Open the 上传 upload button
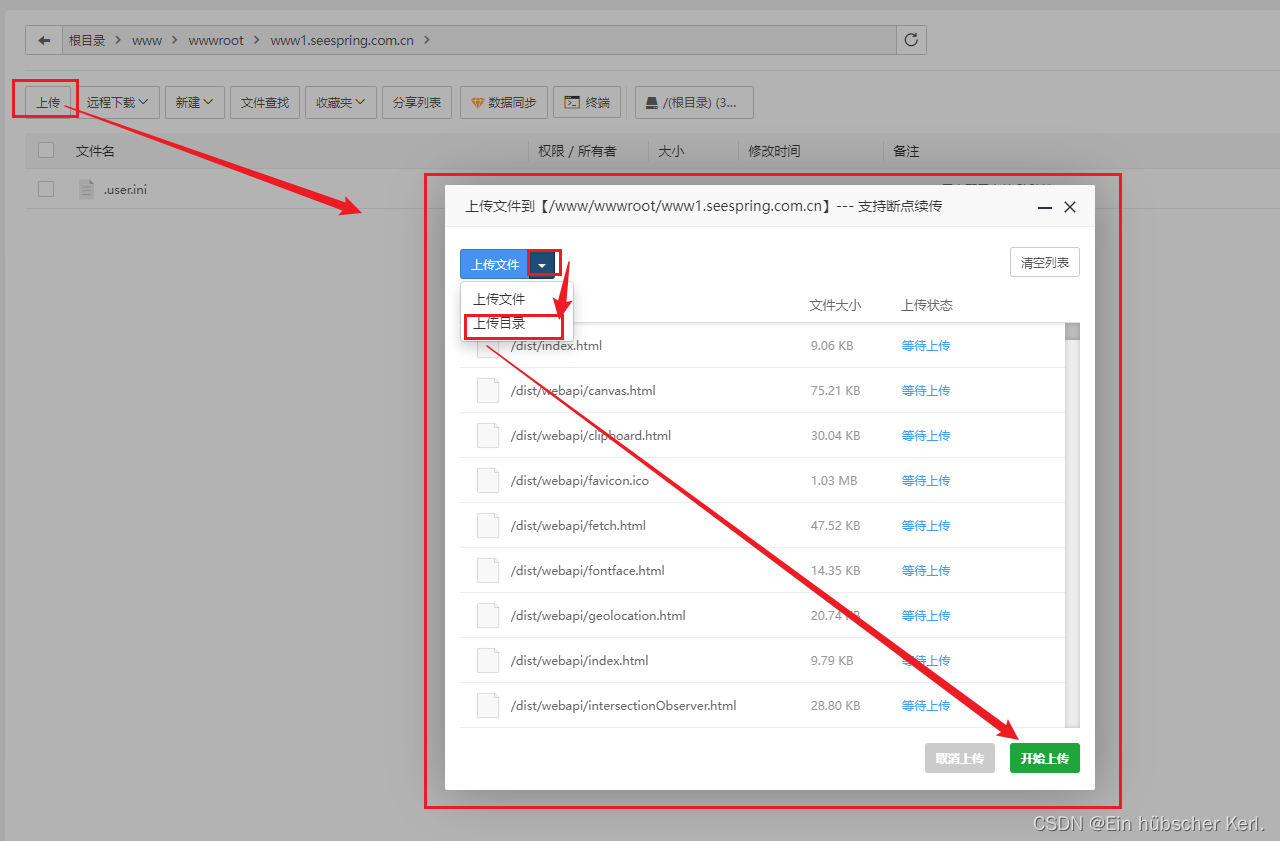Screen dimensions: 1280x841 coord(48,102)
